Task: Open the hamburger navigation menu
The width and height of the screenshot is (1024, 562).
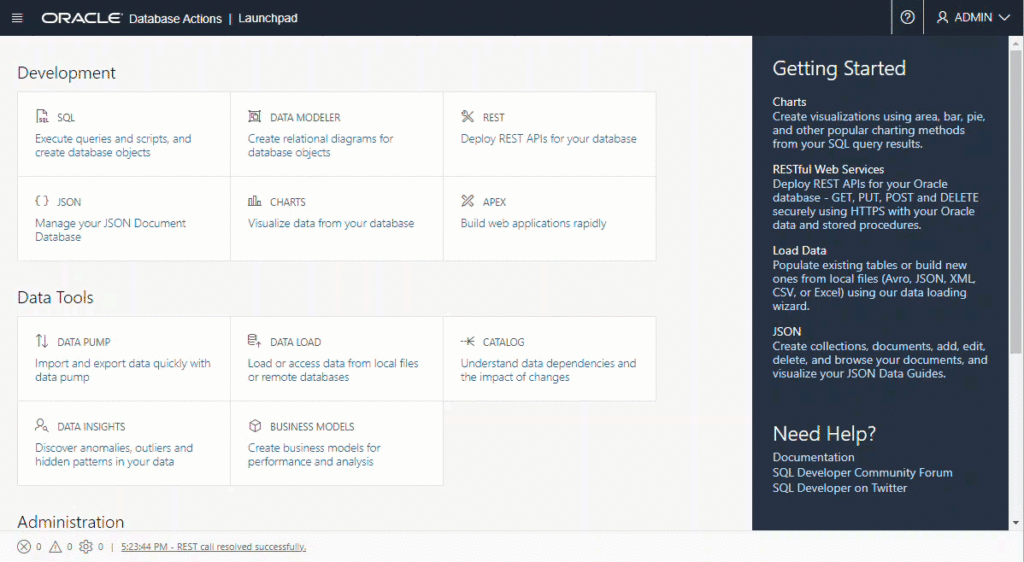Action: tap(17, 18)
